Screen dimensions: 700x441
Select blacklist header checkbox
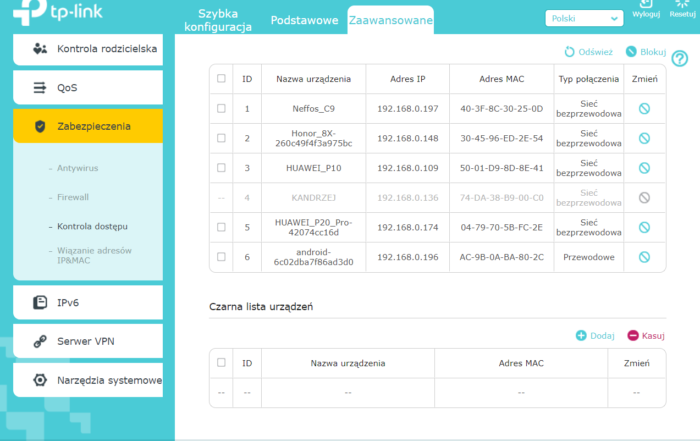pyautogui.click(x=221, y=363)
